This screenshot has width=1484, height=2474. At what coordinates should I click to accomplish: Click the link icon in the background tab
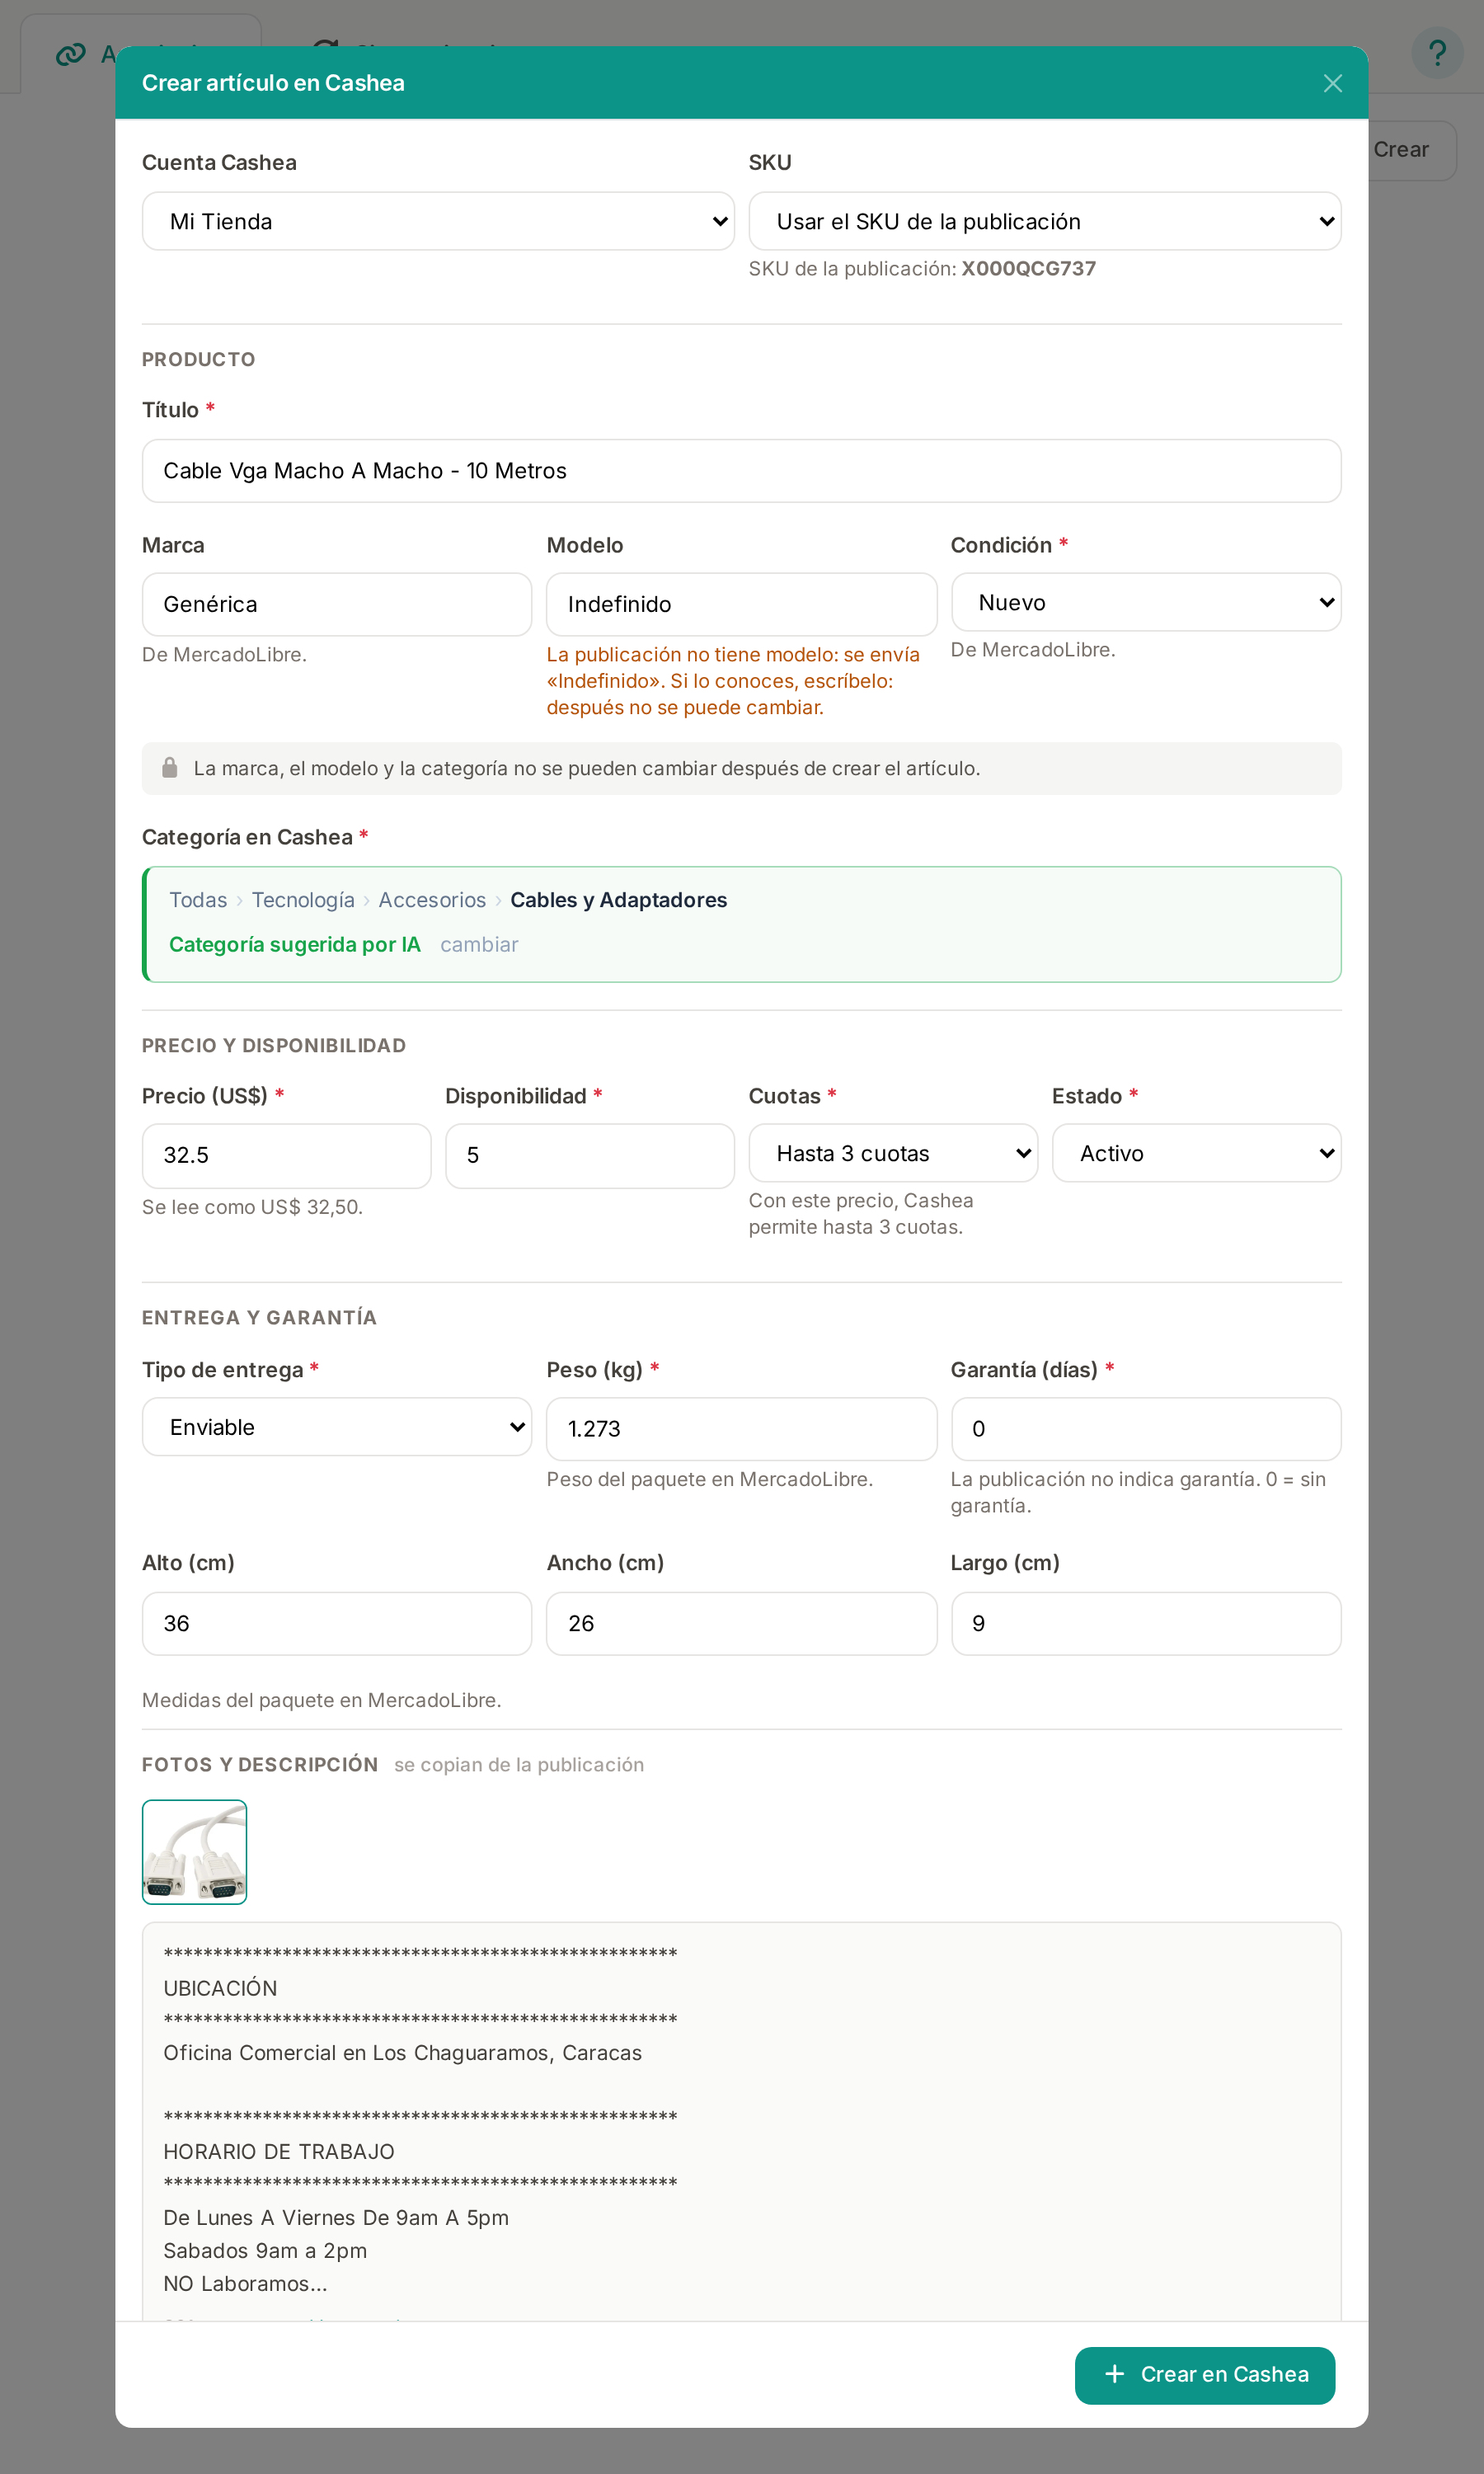(x=70, y=54)
